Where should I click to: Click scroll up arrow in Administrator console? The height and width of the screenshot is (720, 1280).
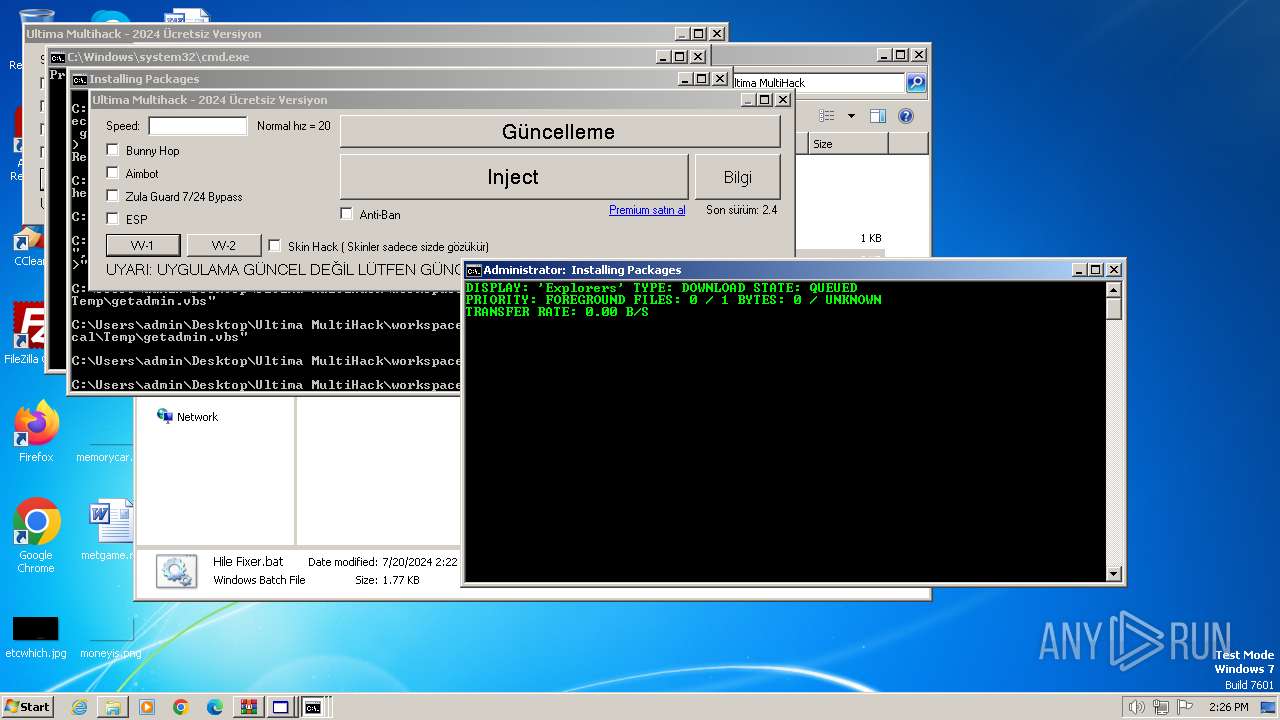click(x=1114, y=290)
